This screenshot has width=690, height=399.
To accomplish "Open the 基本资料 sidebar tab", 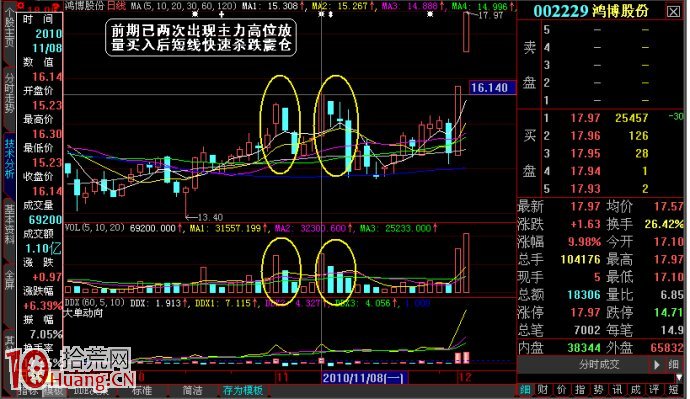I will click(8, 223).
